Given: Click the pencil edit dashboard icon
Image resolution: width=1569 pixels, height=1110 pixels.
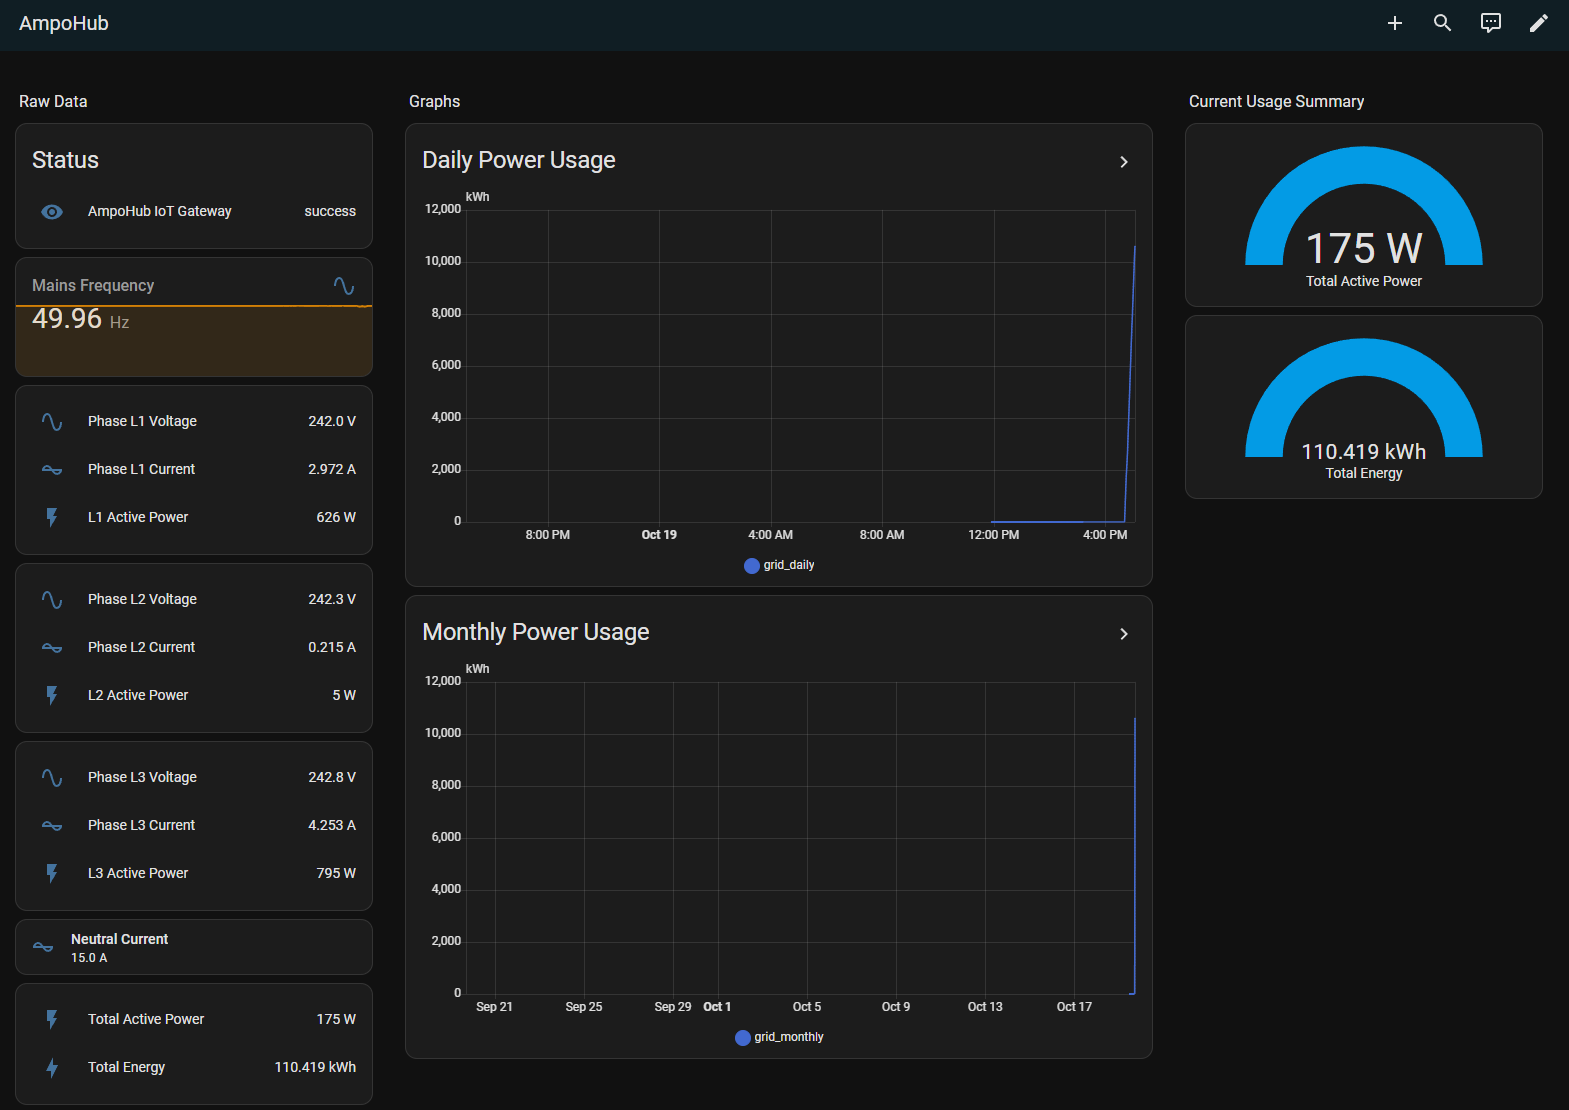Looking at the screenshot, I should click(1538, 23).
